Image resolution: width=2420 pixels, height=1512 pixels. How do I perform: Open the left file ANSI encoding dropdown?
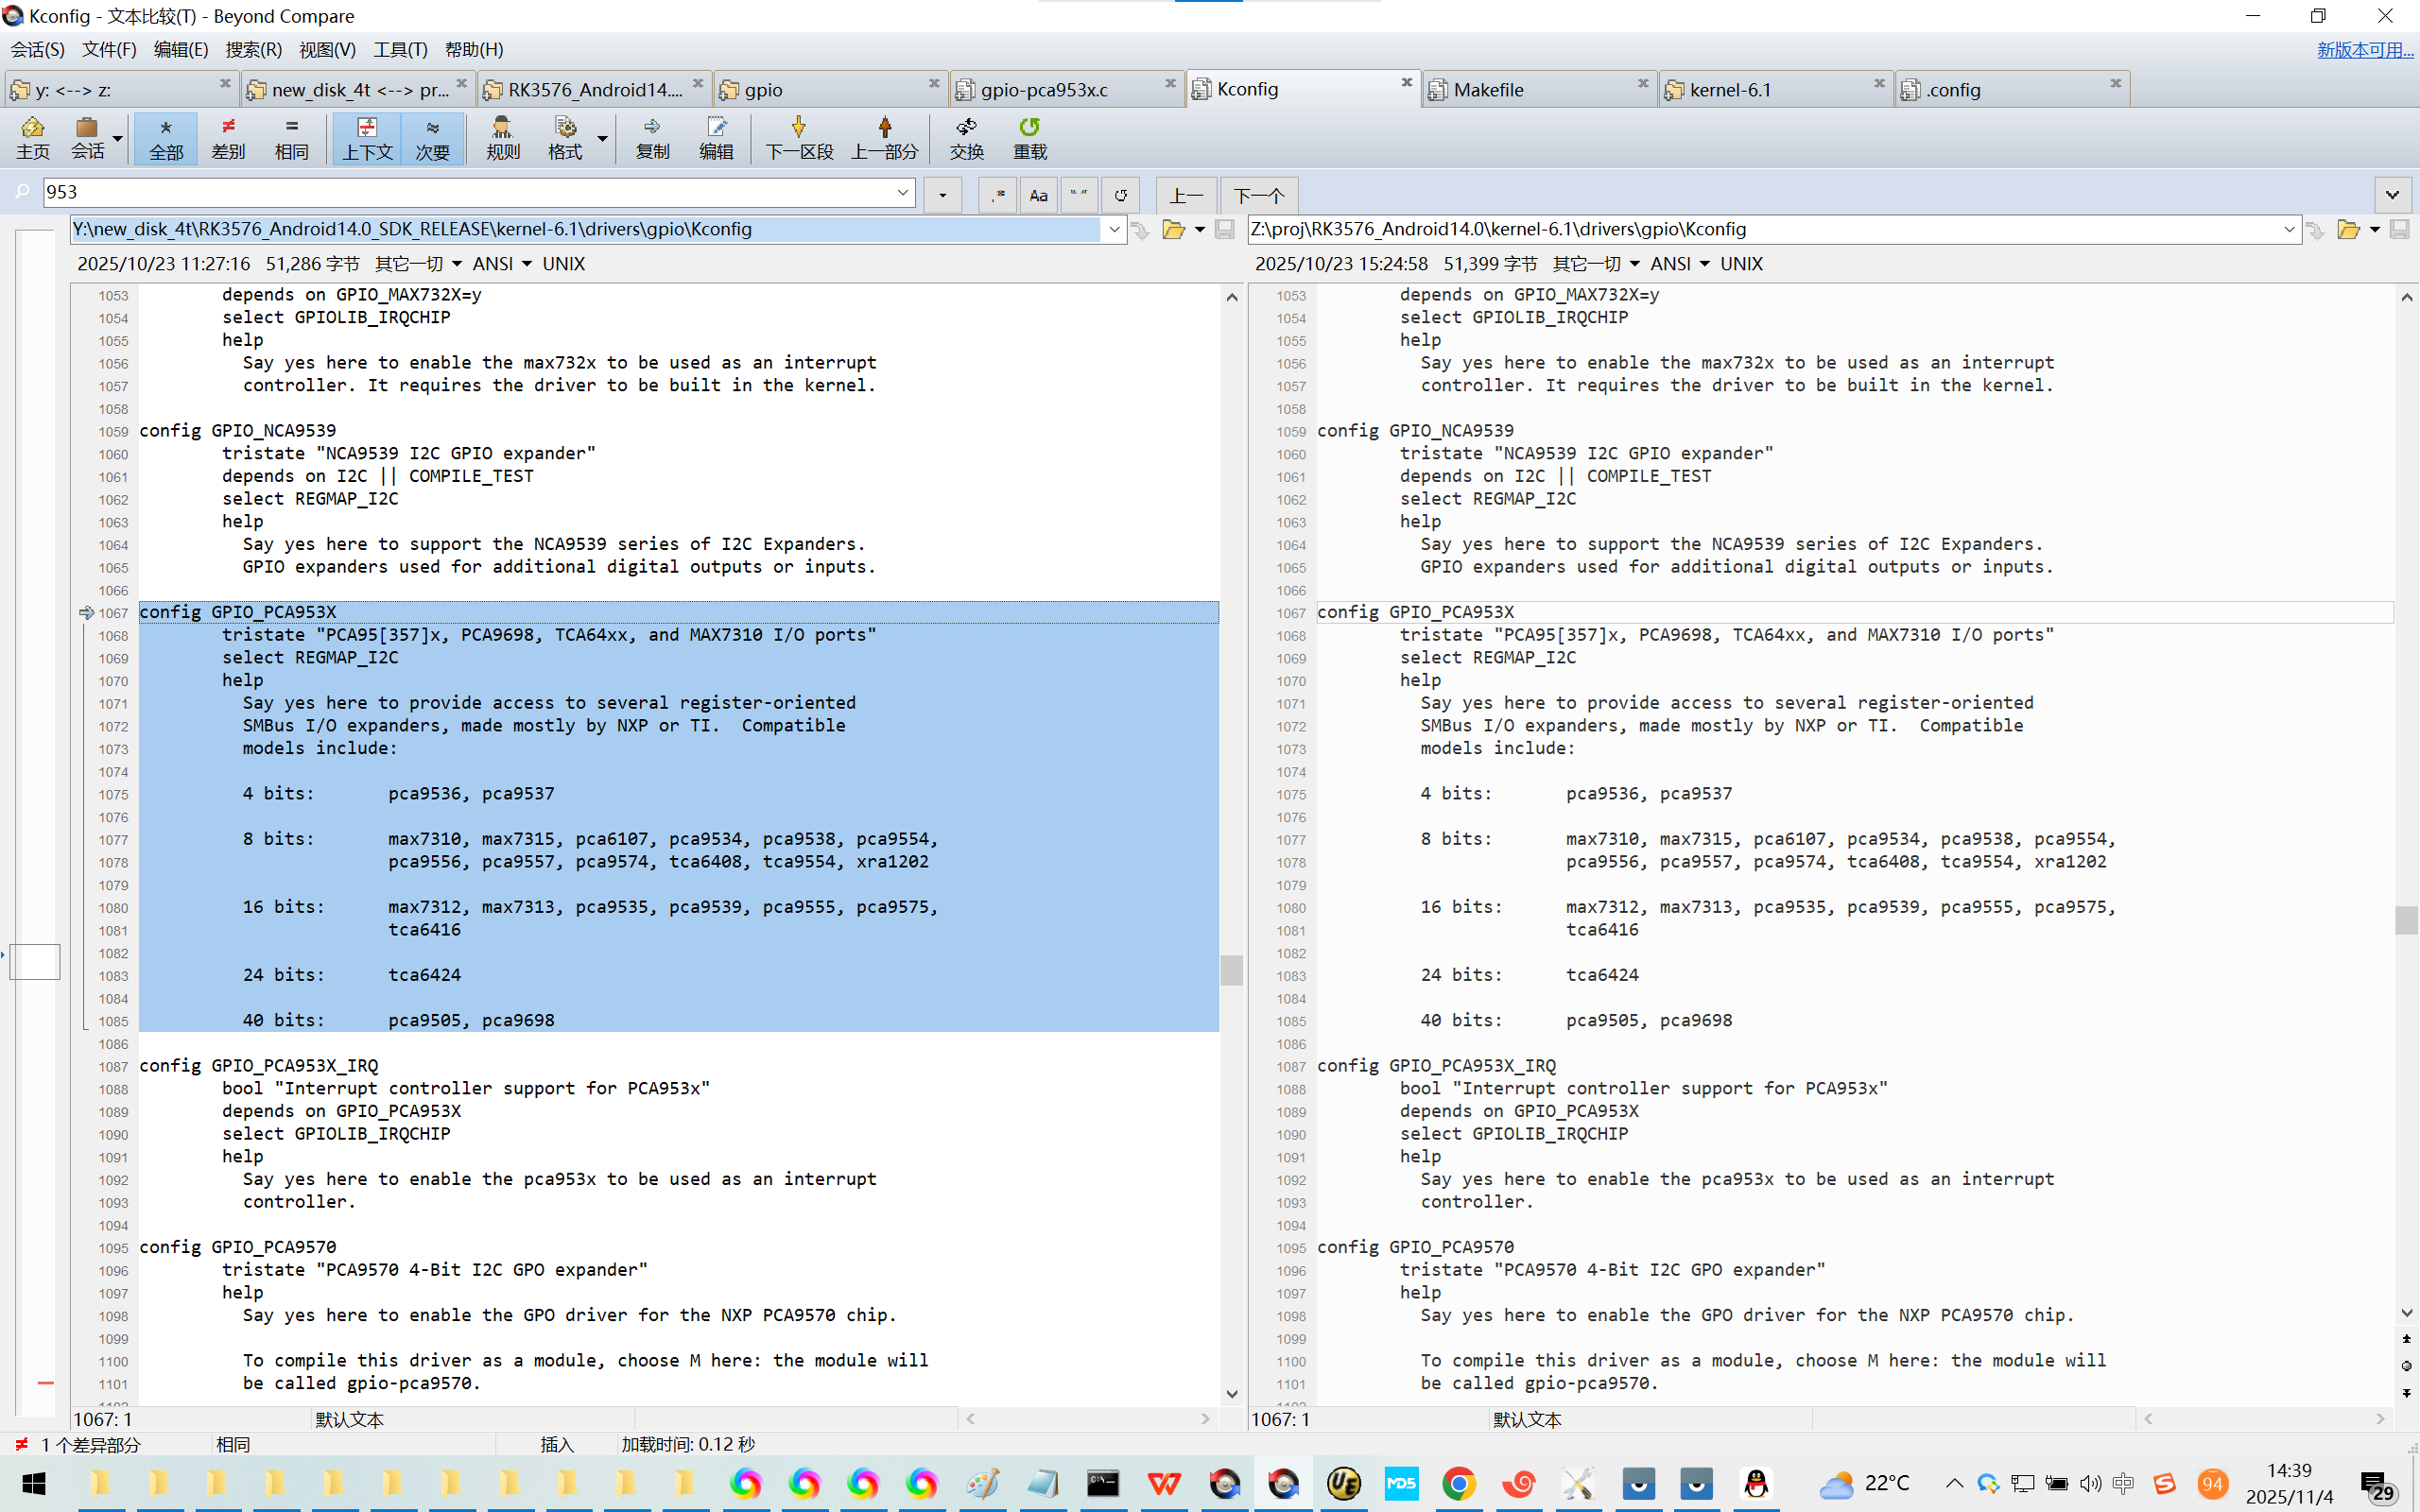[502, 264]
